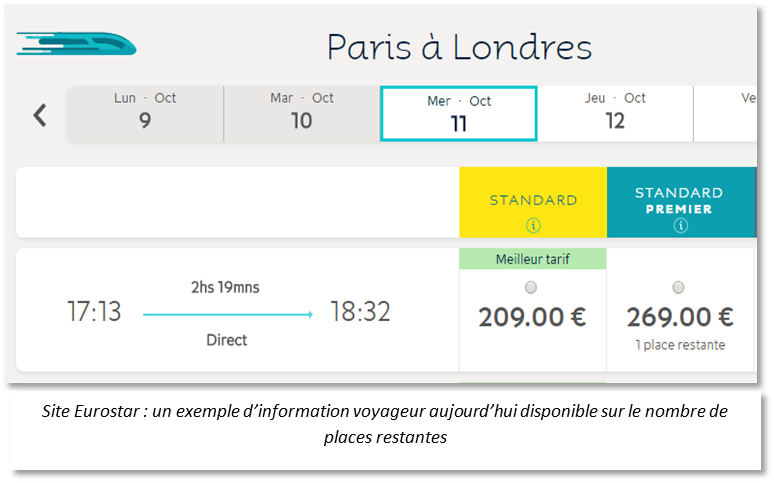This screenshot has height=483, width=774.
Task: Select Mer 11 Oct date tab
Action: pos(459,114)
